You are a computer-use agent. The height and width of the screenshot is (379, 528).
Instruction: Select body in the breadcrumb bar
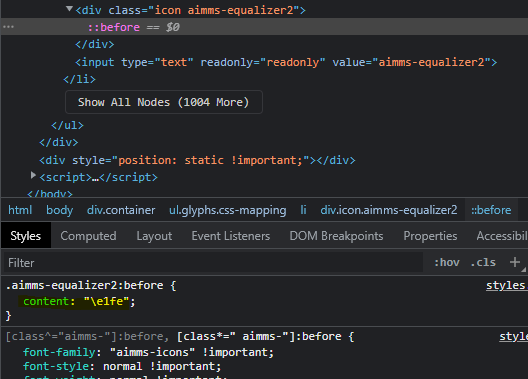click(x=60, y=210)
